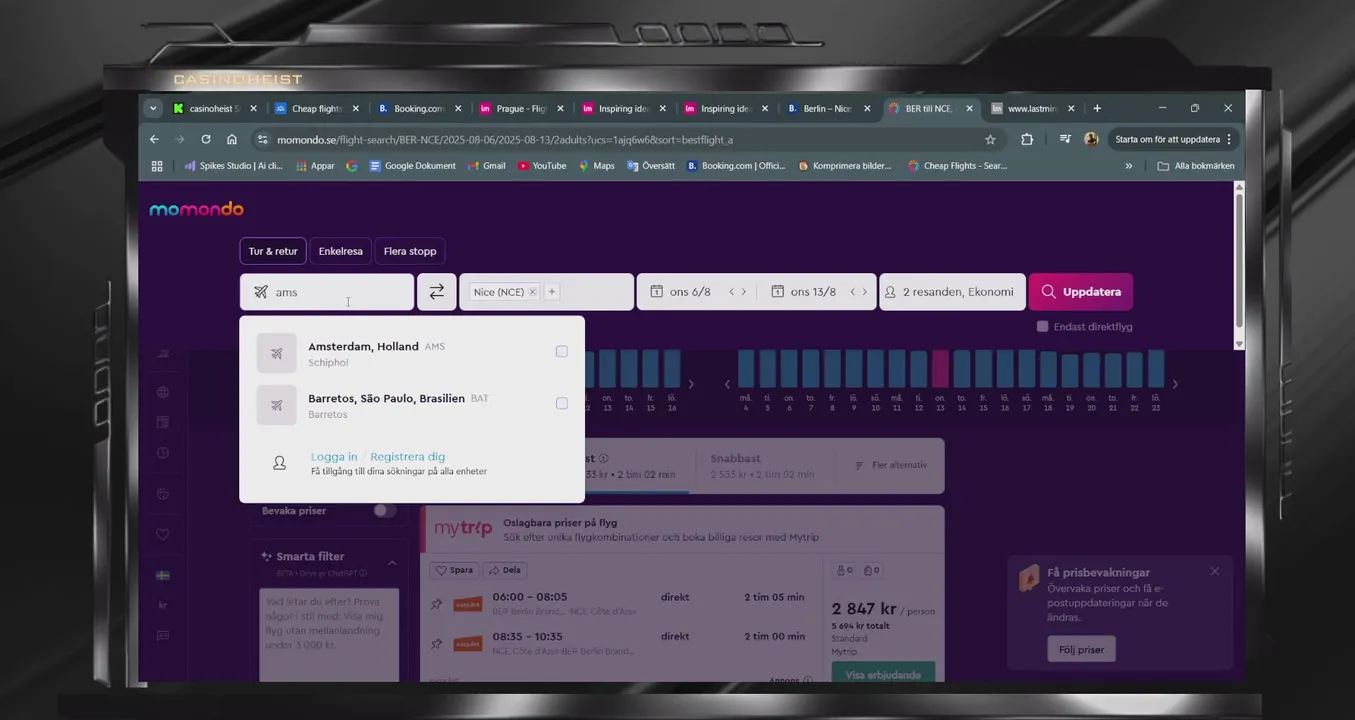1355x720 pixels.
Task: Choose Barretos, São Paulo suggestion
Action: 412,405
